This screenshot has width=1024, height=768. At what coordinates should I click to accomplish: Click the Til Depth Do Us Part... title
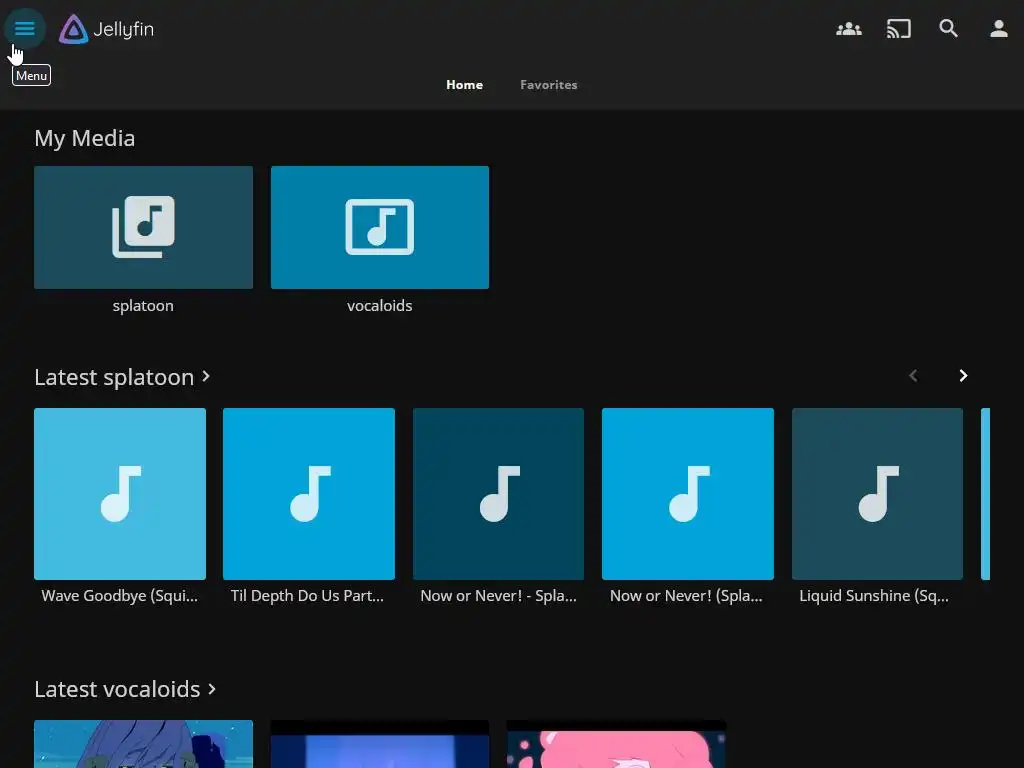(308, 596)
